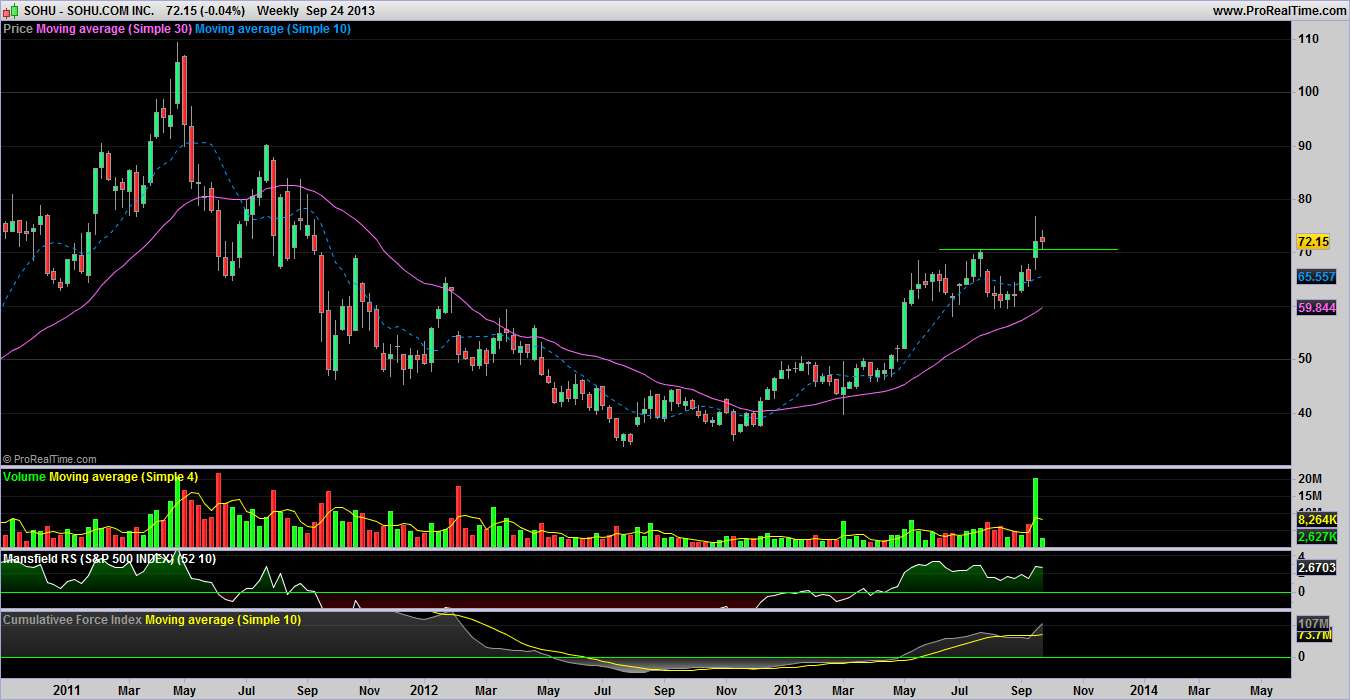Click the © ProRealTime.com watermark
This screenshot has height=700, width=1350.
(x=50, y=458)
